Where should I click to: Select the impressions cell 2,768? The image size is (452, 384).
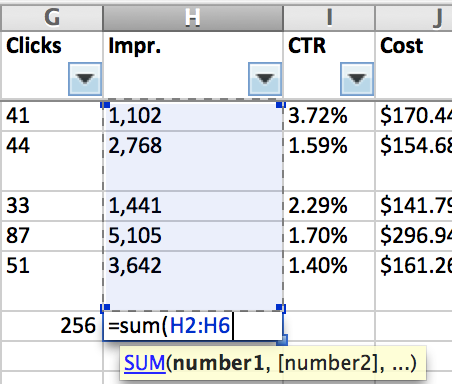tap(193, 161)
